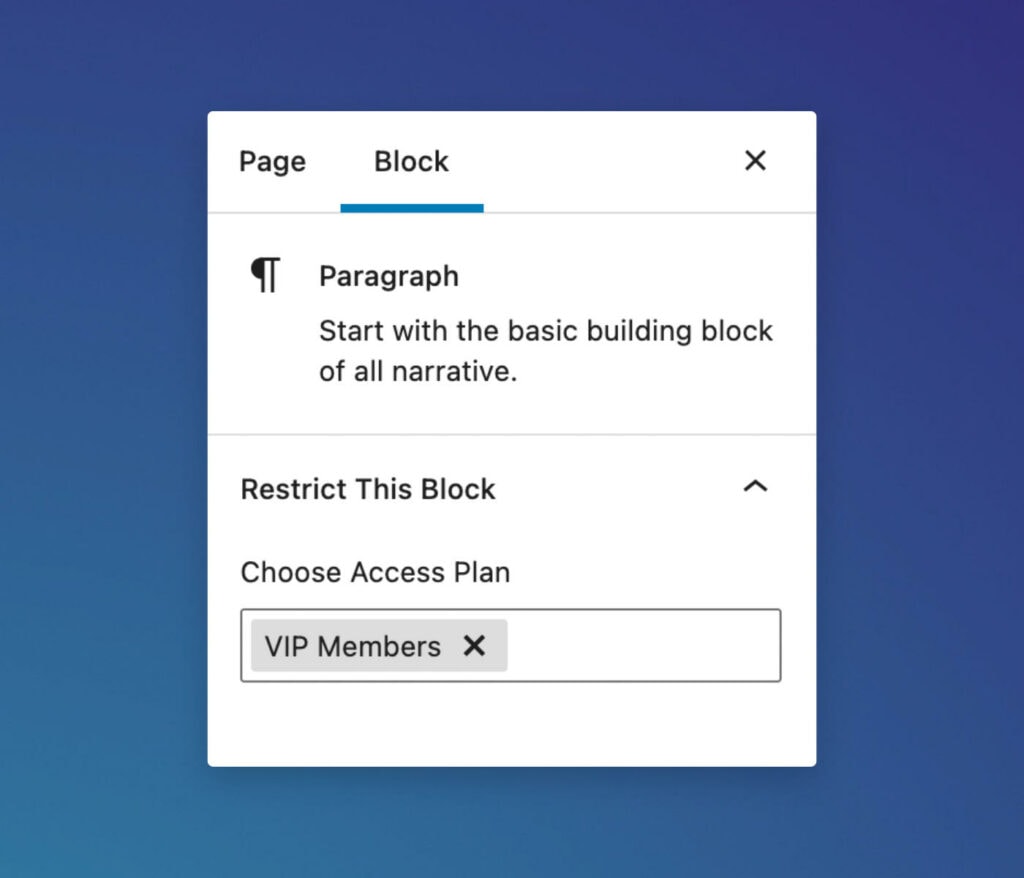The image size is (1024, 878).
Task: Remove VIP Members using its delete icon
Action: pos(475,646)
